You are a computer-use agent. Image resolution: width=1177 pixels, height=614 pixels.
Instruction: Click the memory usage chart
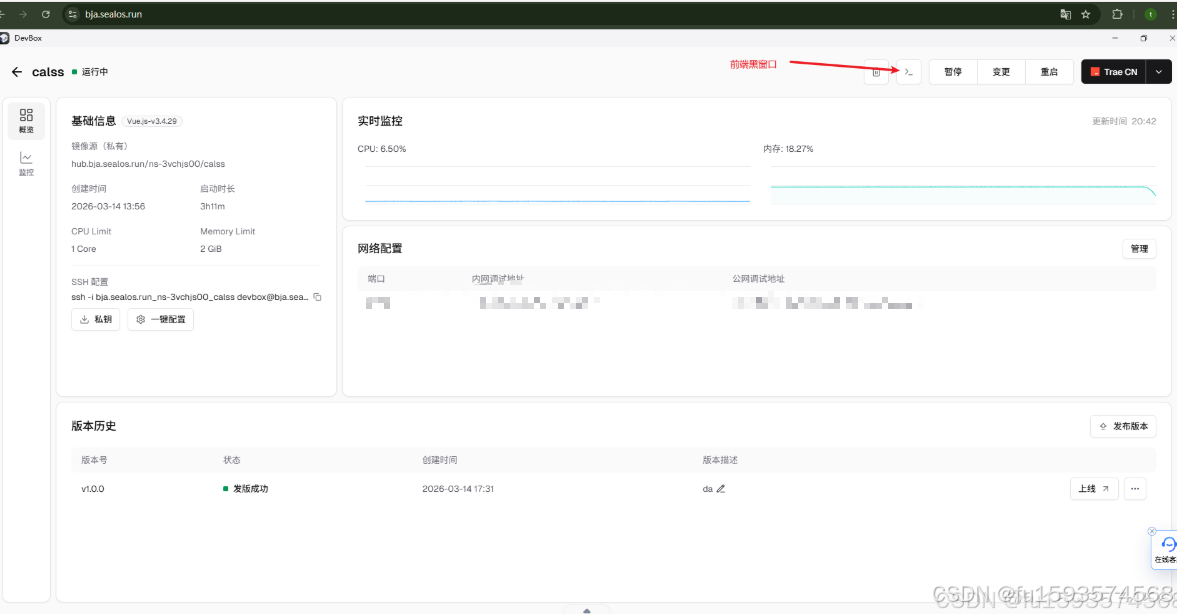pyautogui.click(x=963, y=185)
